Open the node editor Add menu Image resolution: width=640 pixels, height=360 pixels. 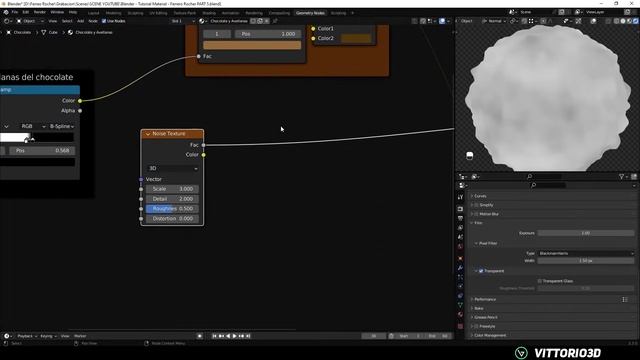click(80, 21)
